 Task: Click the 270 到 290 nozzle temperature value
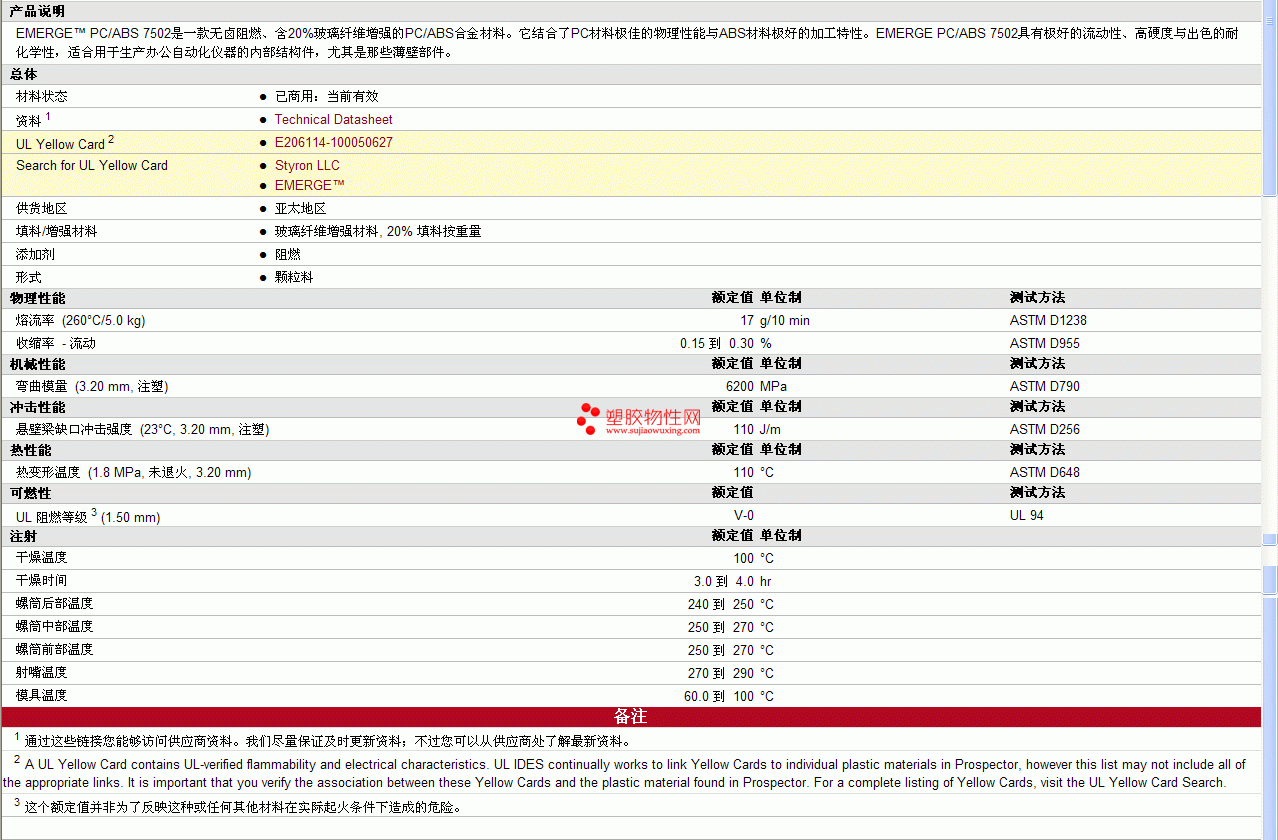pyautogui.click(x=721, y=674)
